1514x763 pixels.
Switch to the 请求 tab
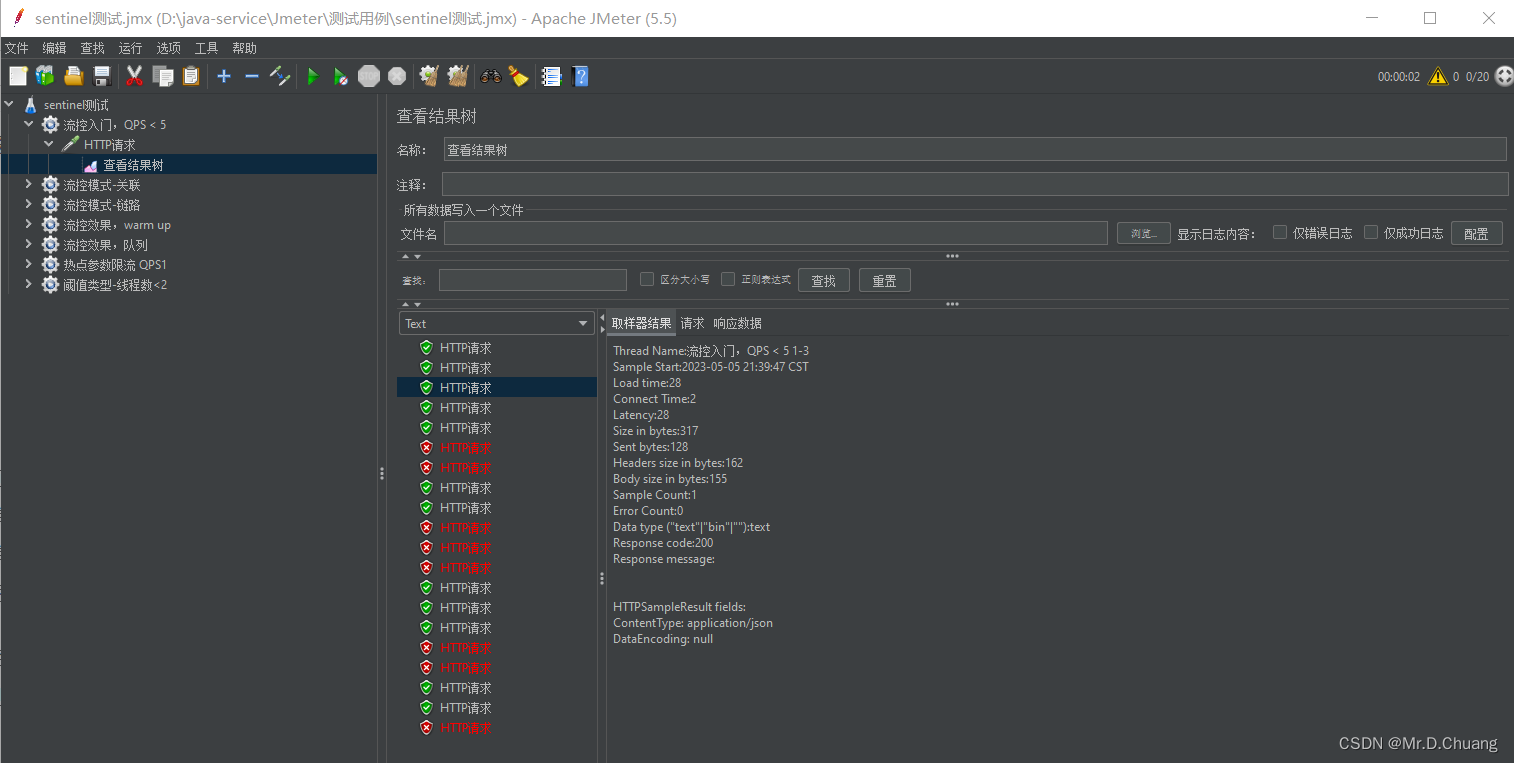[x=693, y=323]
